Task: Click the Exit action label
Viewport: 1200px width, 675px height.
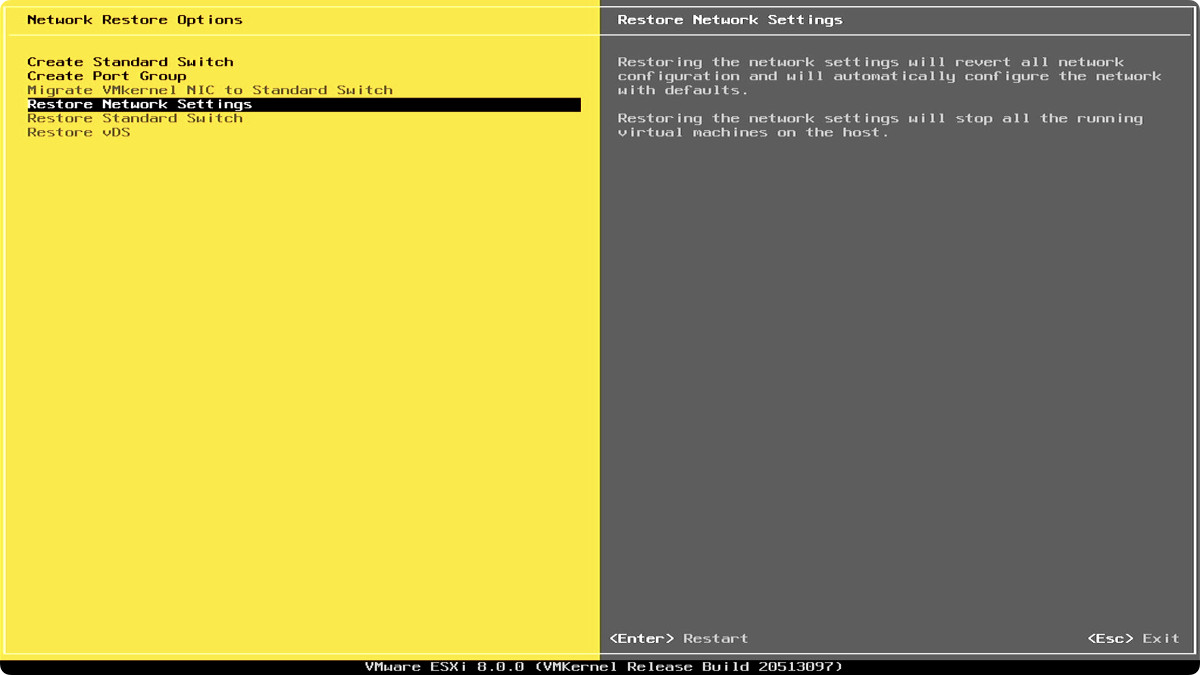Action: tap(1161, 638)
